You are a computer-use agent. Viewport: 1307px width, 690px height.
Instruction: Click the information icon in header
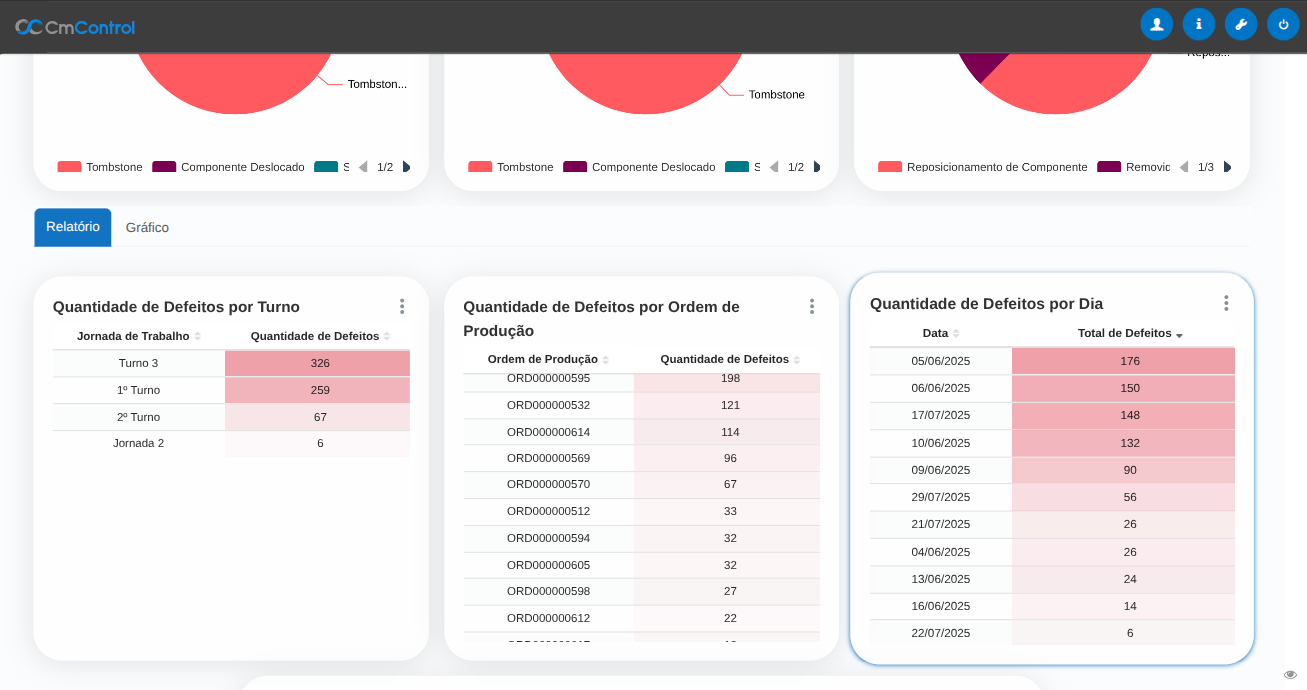coord(1198,24)
